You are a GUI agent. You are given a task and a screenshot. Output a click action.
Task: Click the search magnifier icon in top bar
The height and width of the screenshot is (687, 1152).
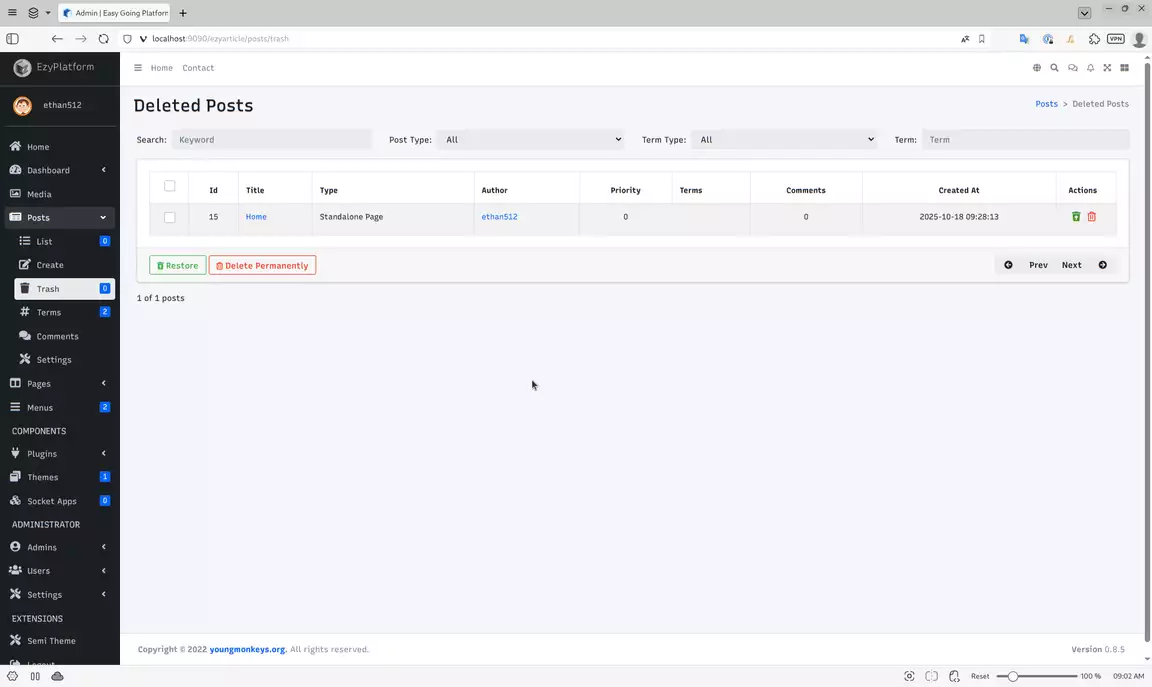point(1054,68)
